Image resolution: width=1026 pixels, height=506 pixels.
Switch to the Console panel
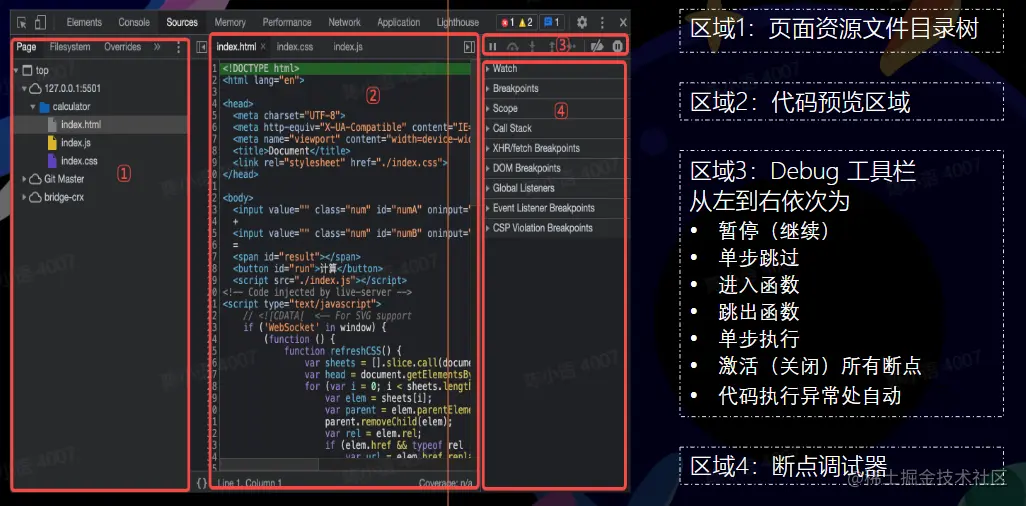click(134, 22)
